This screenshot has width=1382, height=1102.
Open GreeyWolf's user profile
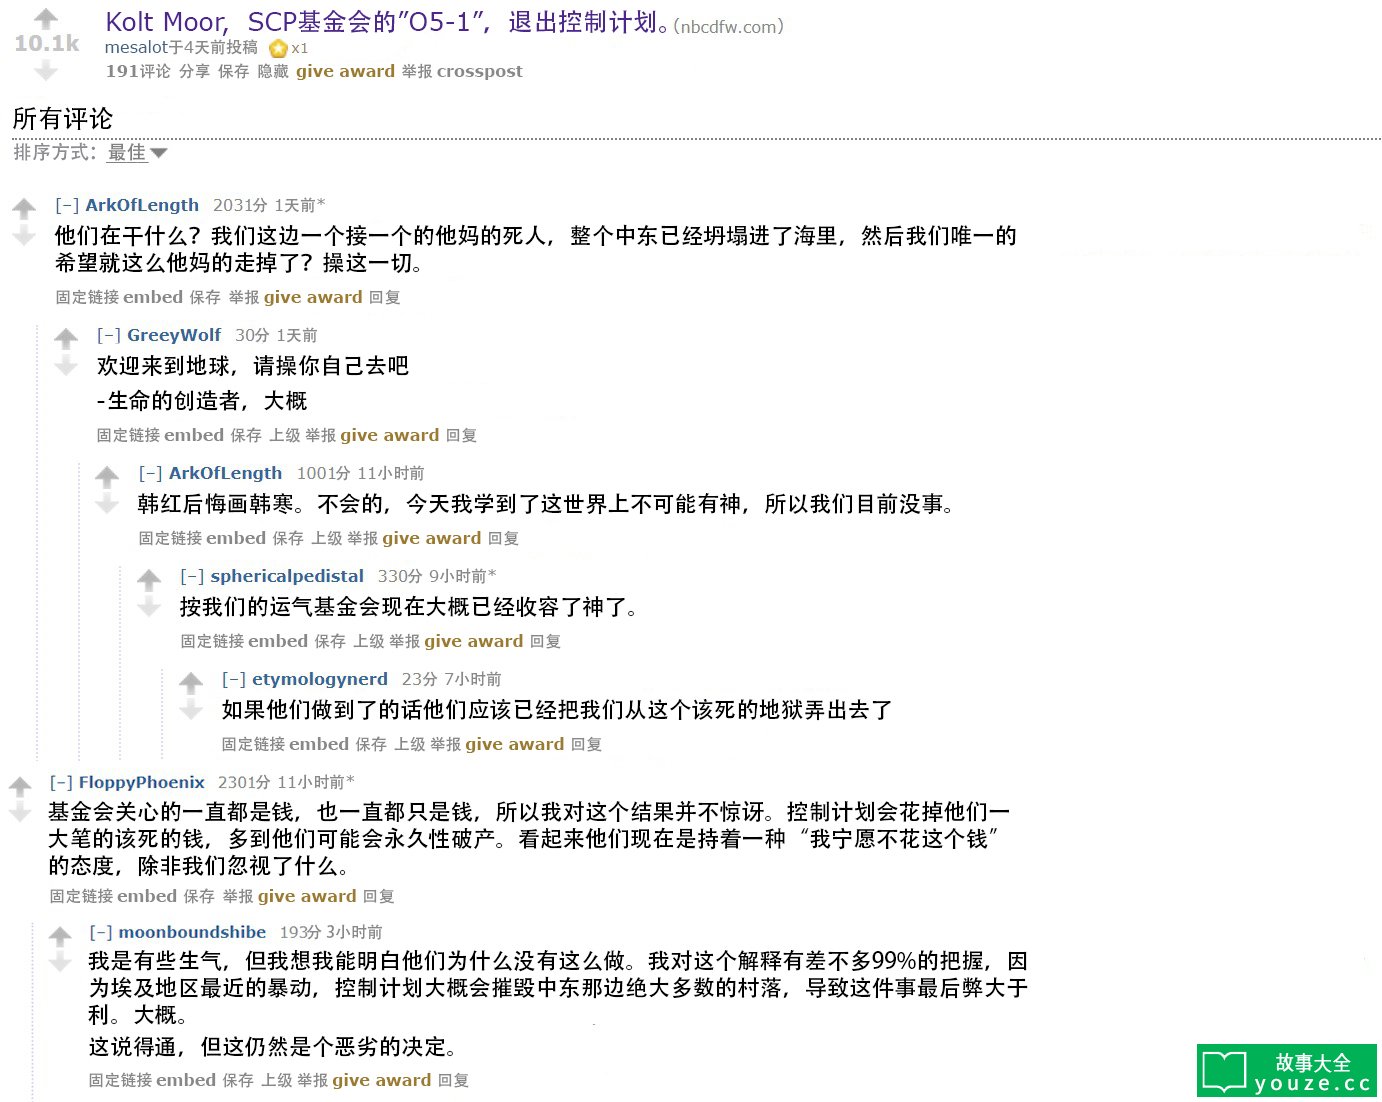(x=174, y=335)
